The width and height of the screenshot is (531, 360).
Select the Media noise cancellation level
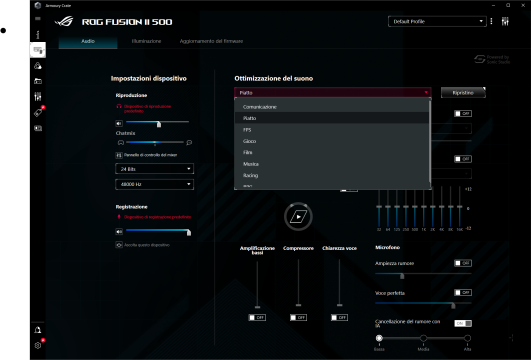click(423, 338)
